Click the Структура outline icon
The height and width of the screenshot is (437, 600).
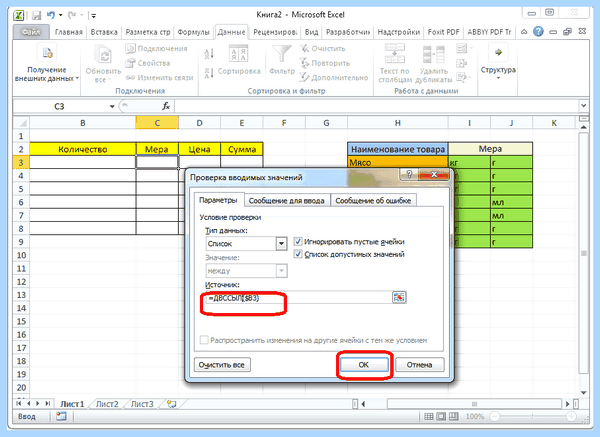[498, 53]
